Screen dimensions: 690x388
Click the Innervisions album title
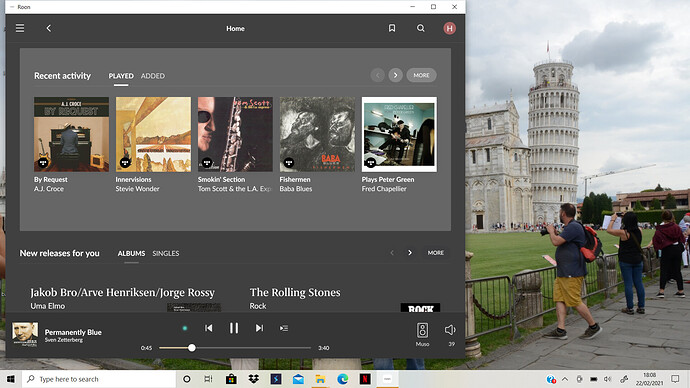[x=133, y=179]
